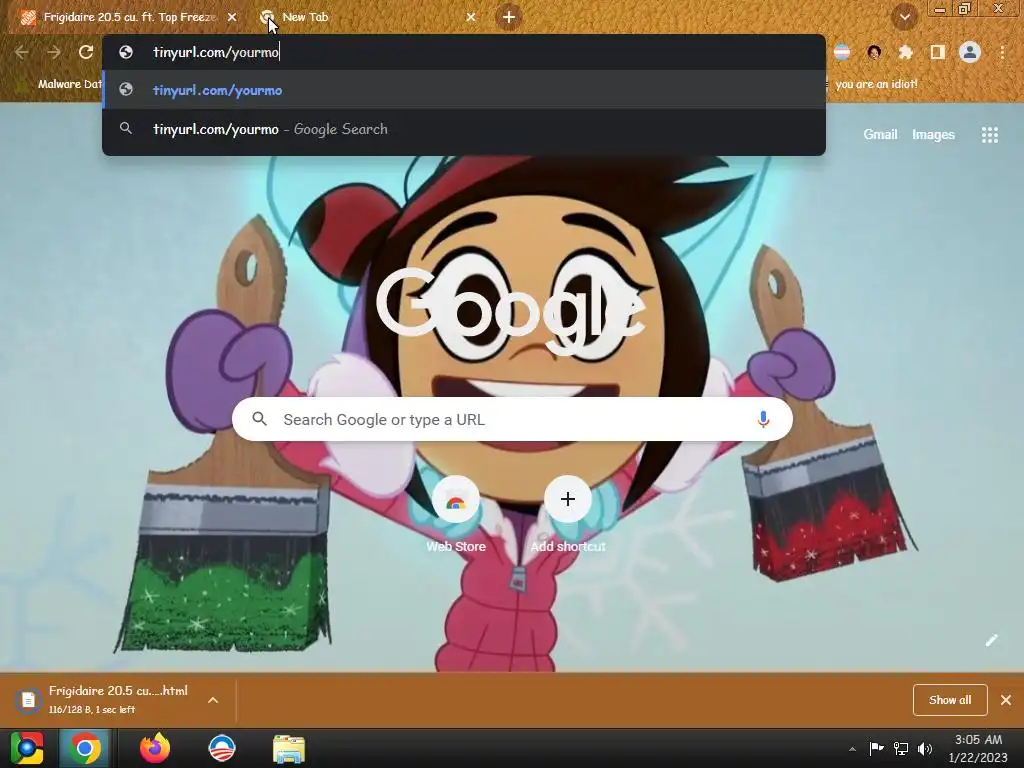The width and height of the screenshot is (1024, 768).
Task: Open the Extensions puzzle icon
Action: tap(905, 52)
